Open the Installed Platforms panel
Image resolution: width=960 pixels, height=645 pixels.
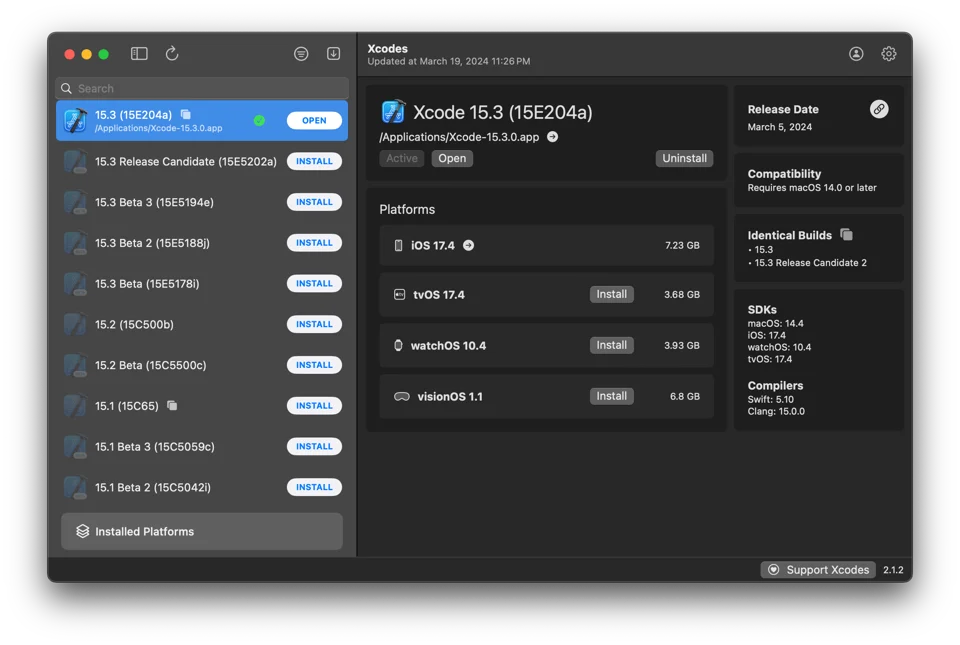tap(202, 531)
